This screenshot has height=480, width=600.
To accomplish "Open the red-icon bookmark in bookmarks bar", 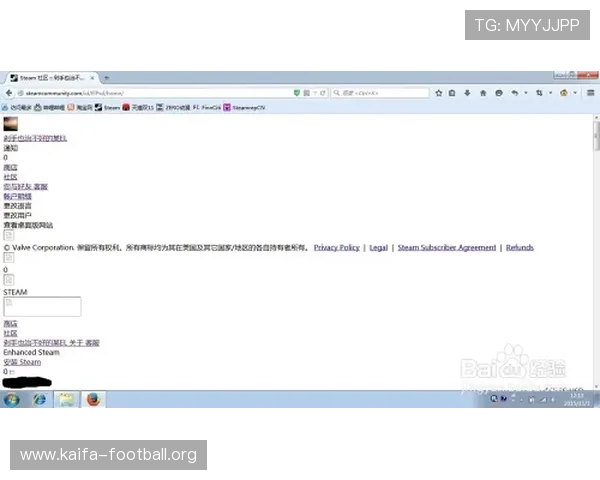I will pos(138,108).
